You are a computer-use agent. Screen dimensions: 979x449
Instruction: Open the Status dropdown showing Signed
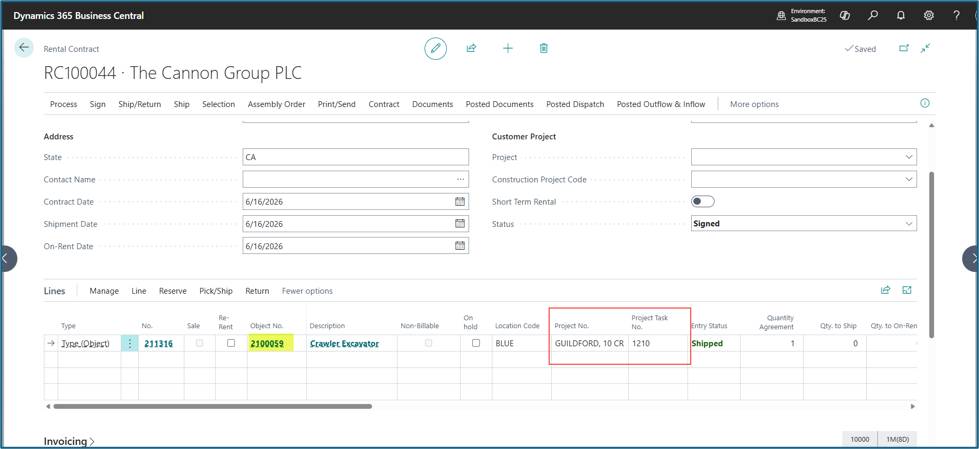tap(908, 224)
